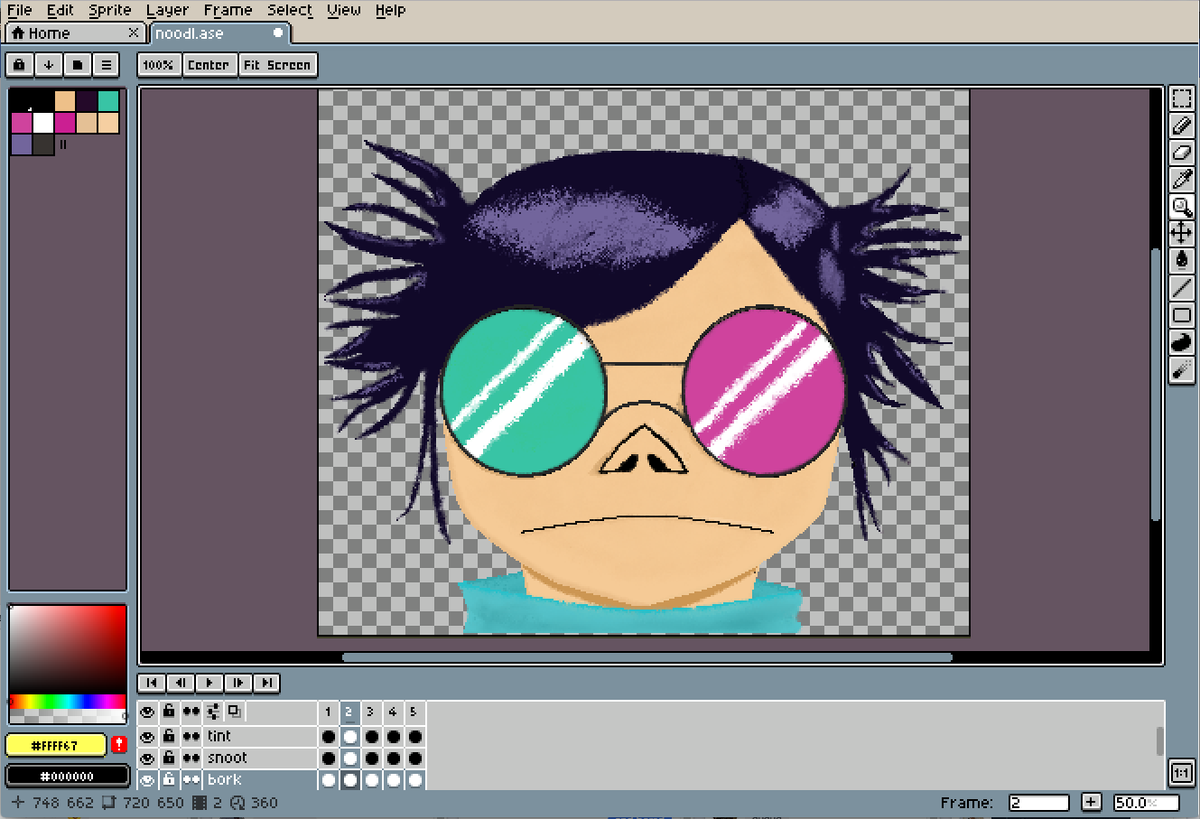Click the Frame number input field

(1039, 802)
